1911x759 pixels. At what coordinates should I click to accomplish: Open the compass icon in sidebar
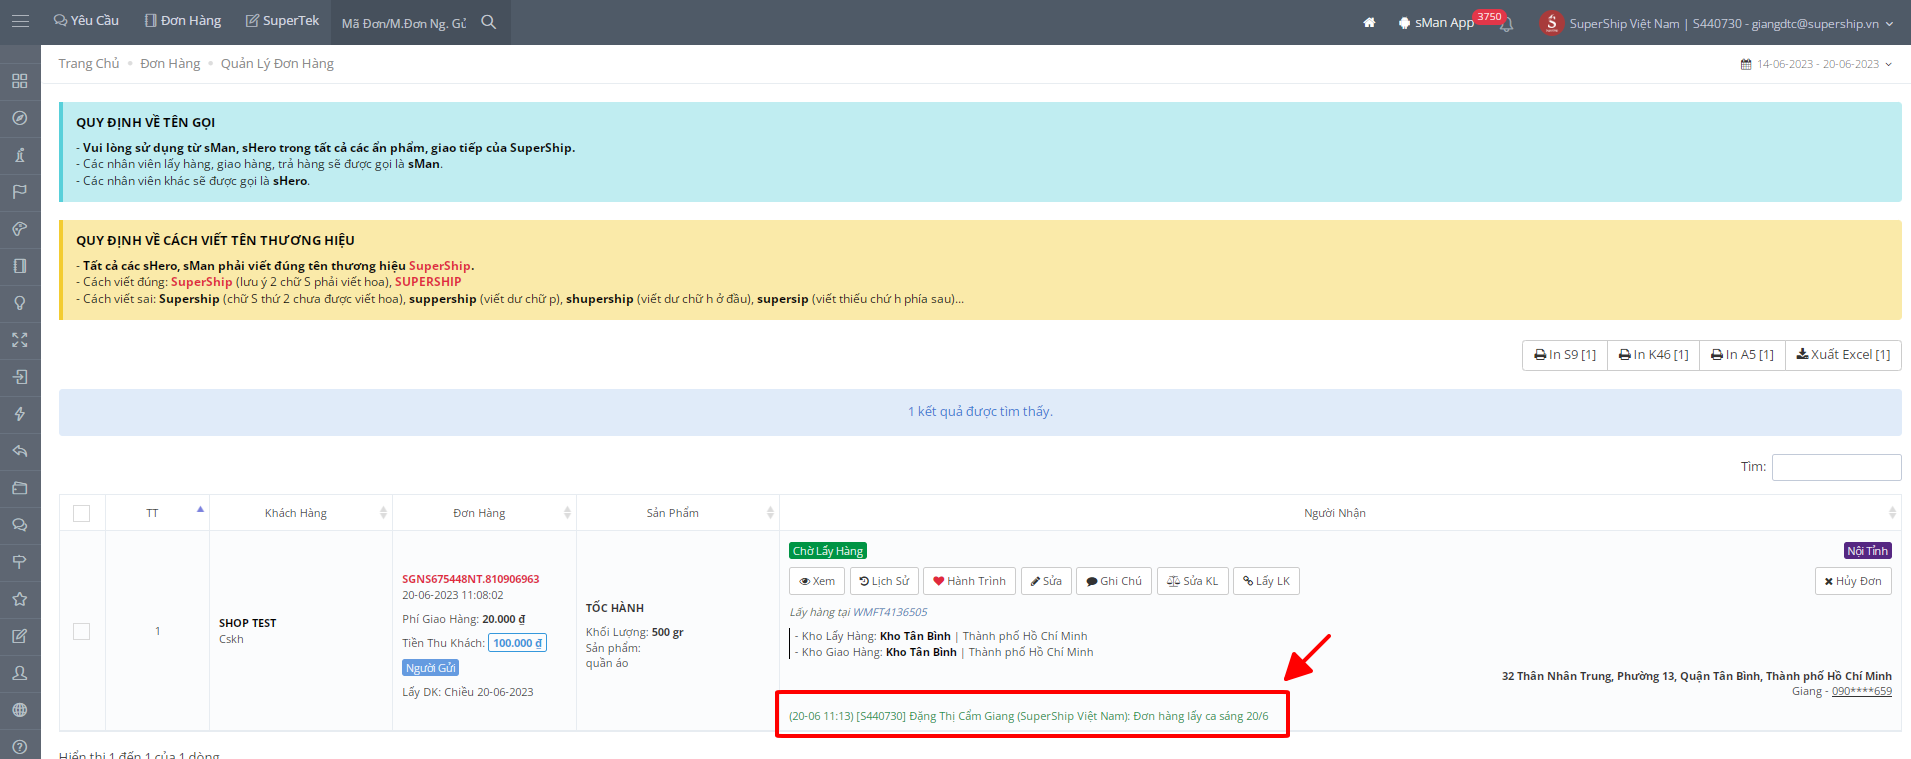pyautogui.click(x=20, y=118)
